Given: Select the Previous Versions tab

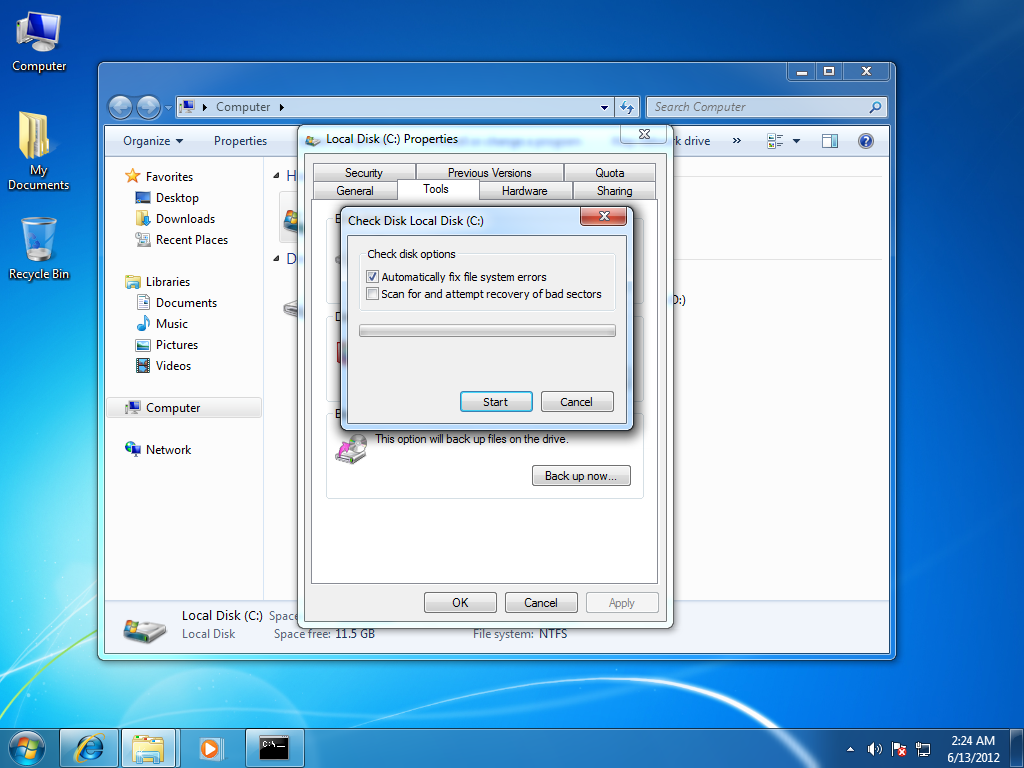Looking at the screenshot, I should click(x=489, y=172).
